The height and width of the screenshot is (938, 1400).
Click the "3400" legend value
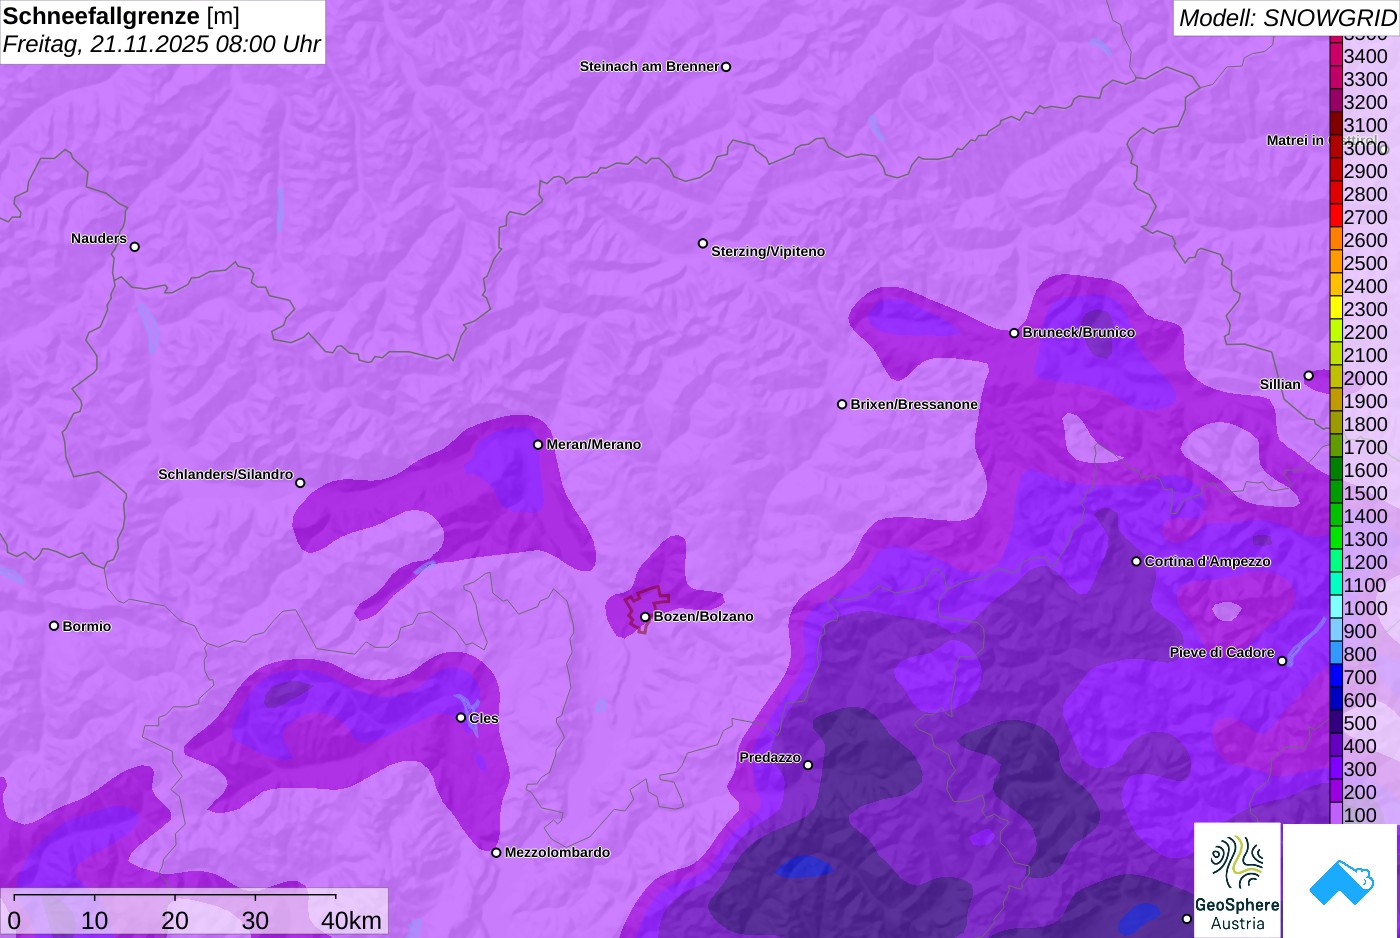[1366, 57]
